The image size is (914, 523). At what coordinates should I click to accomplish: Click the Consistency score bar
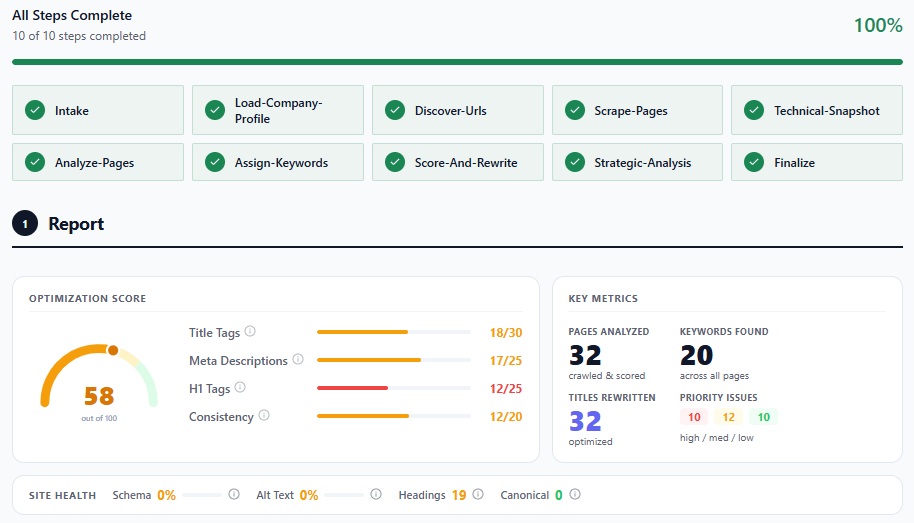point(393,416)
